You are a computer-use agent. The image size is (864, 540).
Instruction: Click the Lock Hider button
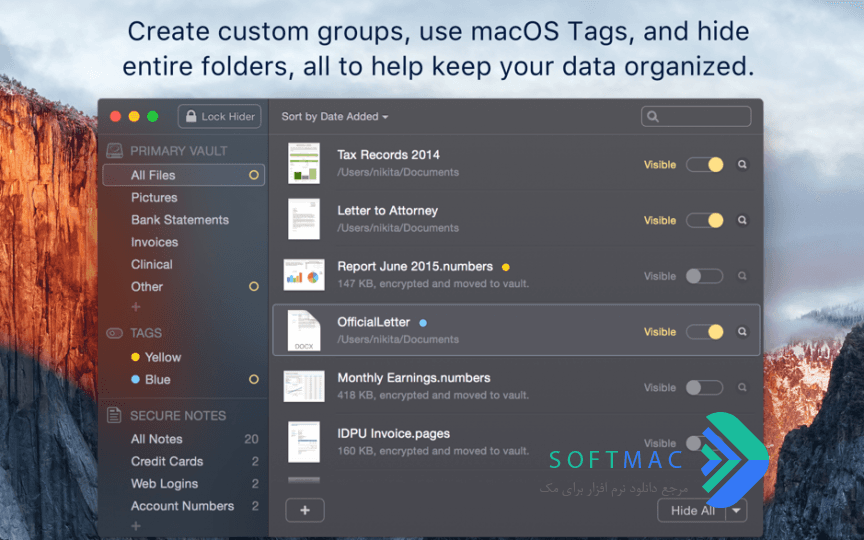pyautogui.click(x=219, y=116)
